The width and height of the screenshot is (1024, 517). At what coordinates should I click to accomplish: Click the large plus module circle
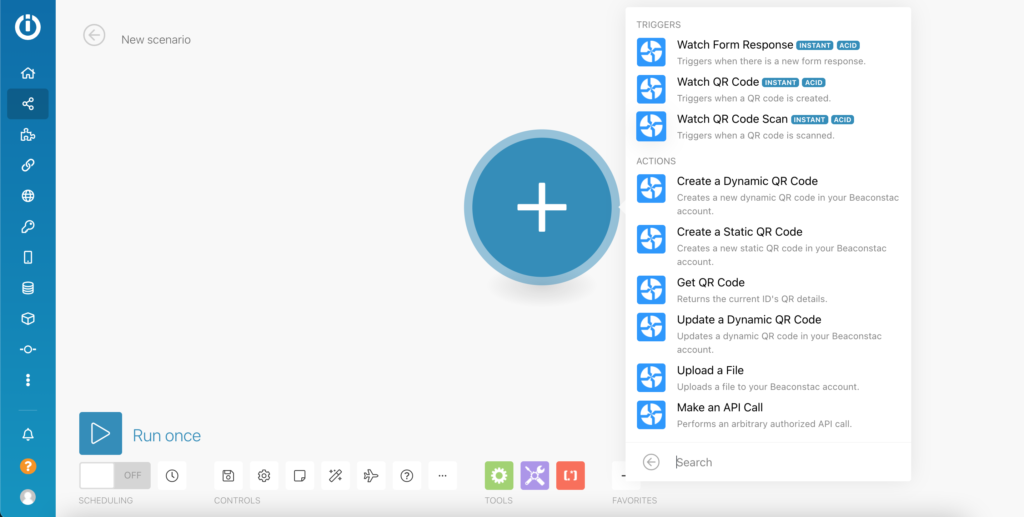(x=542, y=207)
